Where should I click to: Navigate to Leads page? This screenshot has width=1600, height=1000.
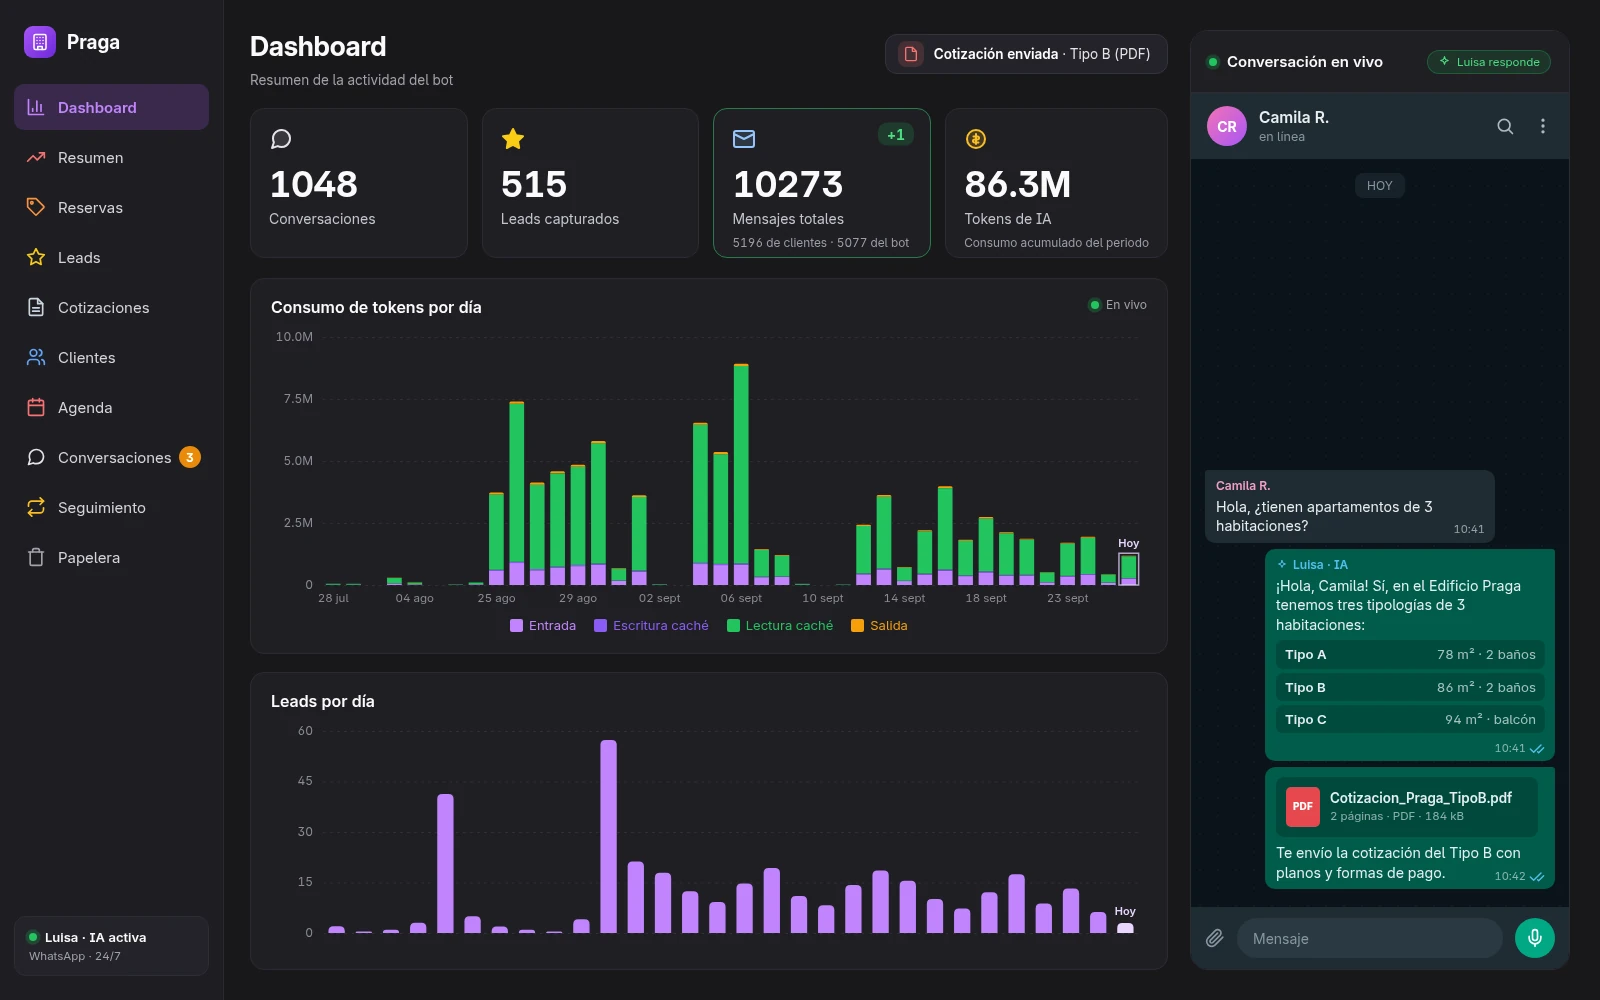click(111, 257)
